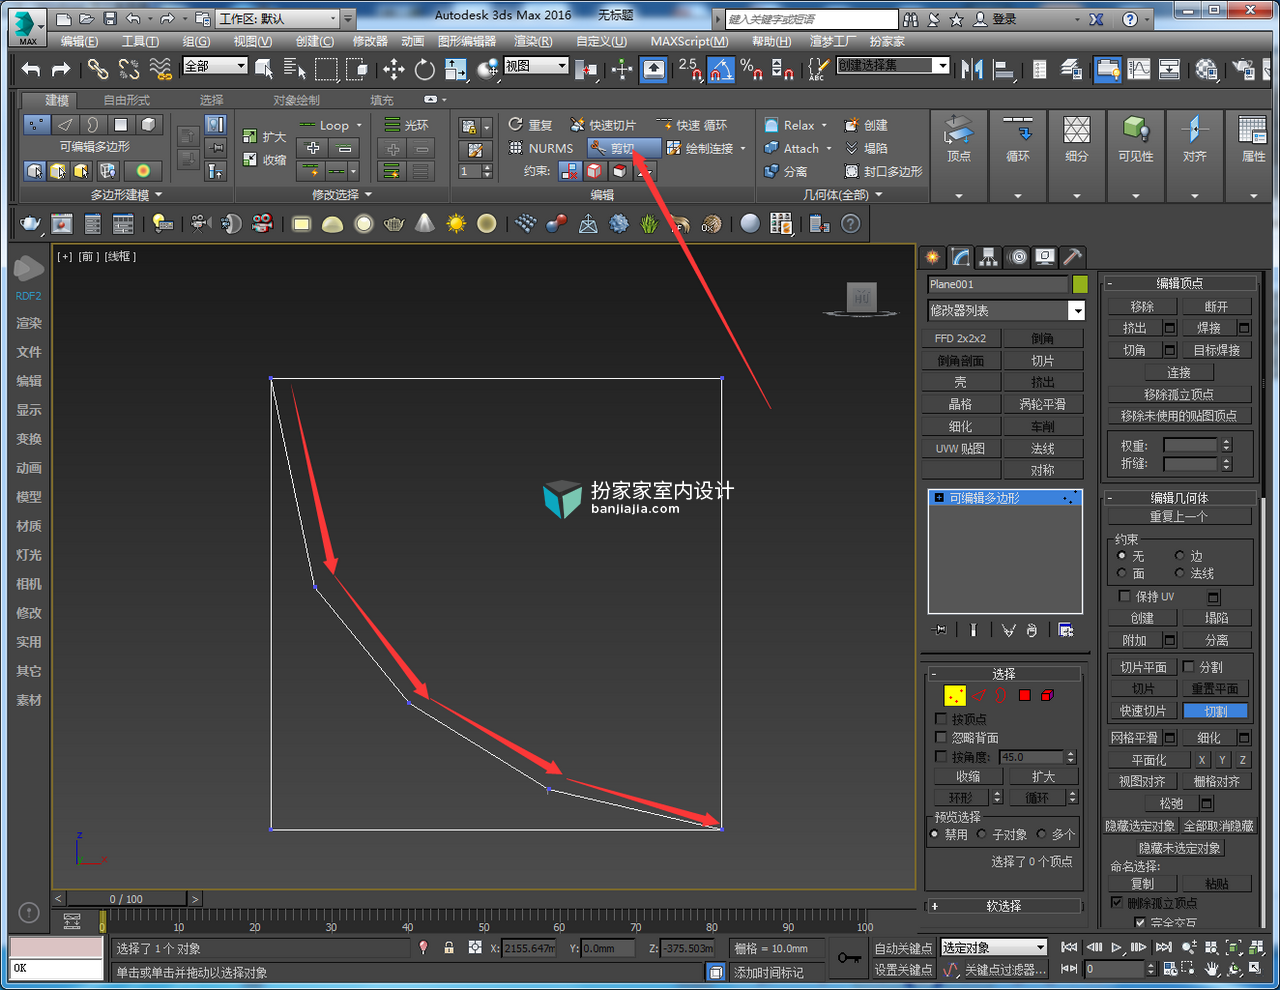This screenshot has height=990, width=1280.
Task: Click the Undo arrow icon
Action: (x=31, y=69)
